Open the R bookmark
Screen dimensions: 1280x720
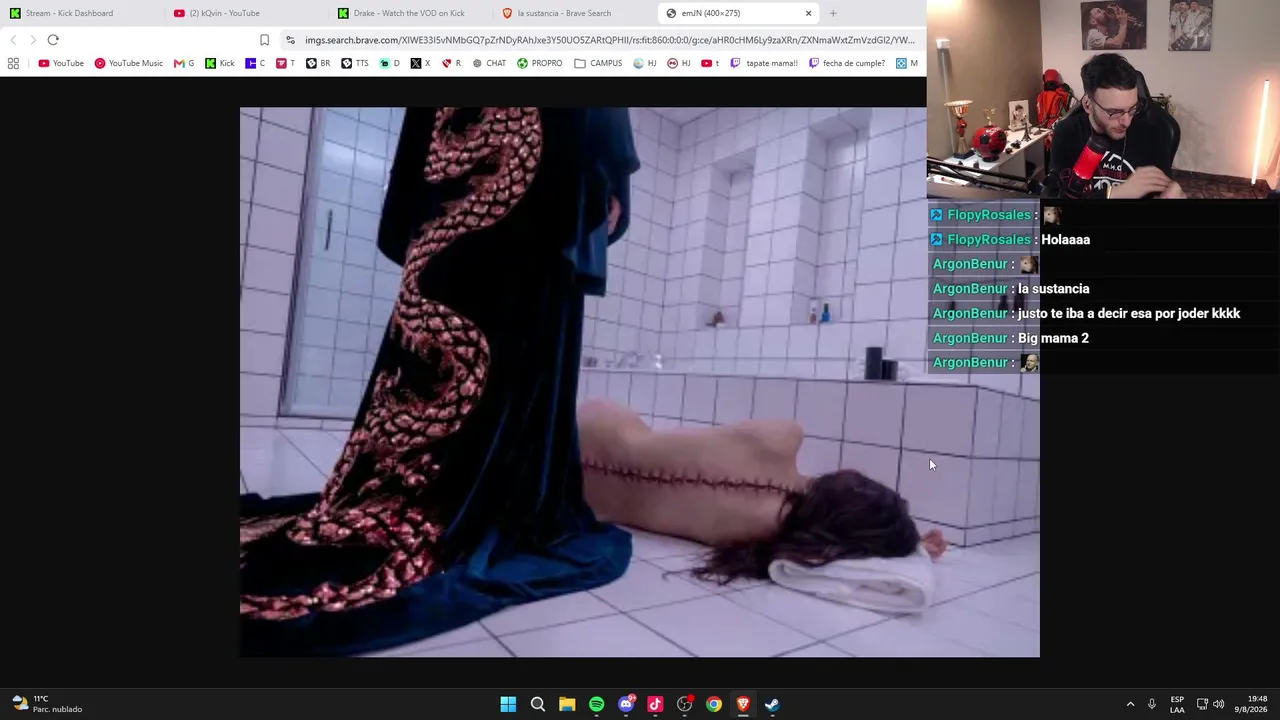452,63
